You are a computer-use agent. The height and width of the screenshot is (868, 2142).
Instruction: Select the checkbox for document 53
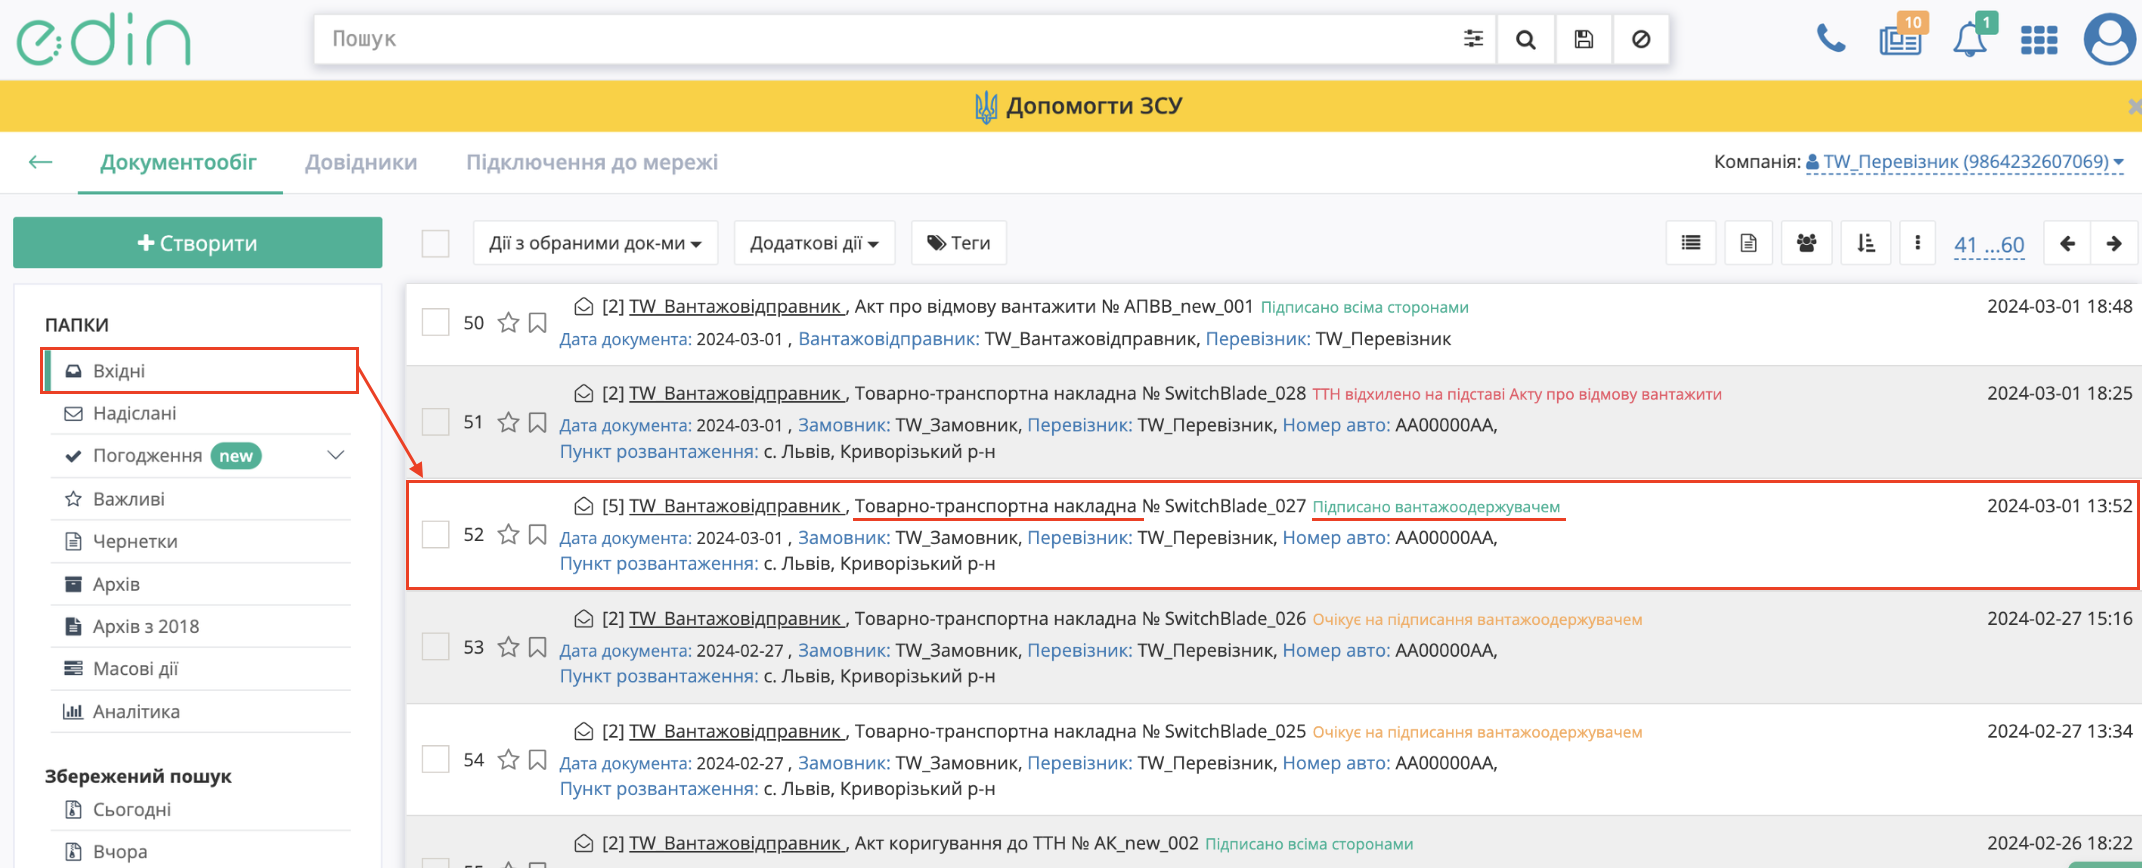pos(436,647)
